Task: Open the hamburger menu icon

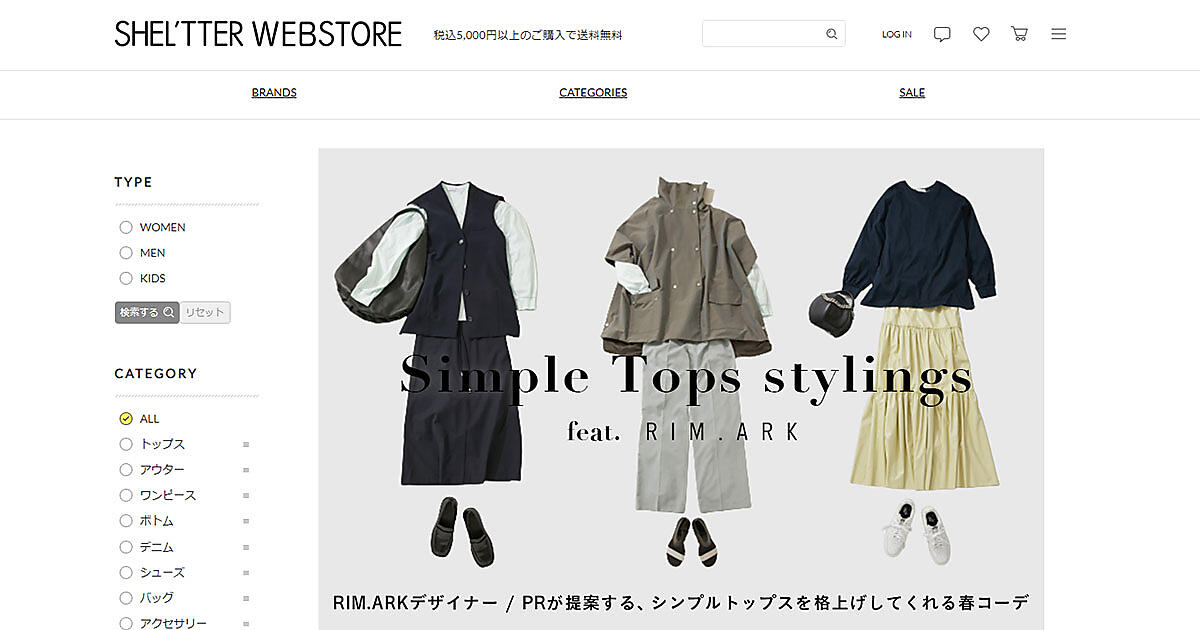Action: pyautogui.click(x=1059, y=34)
